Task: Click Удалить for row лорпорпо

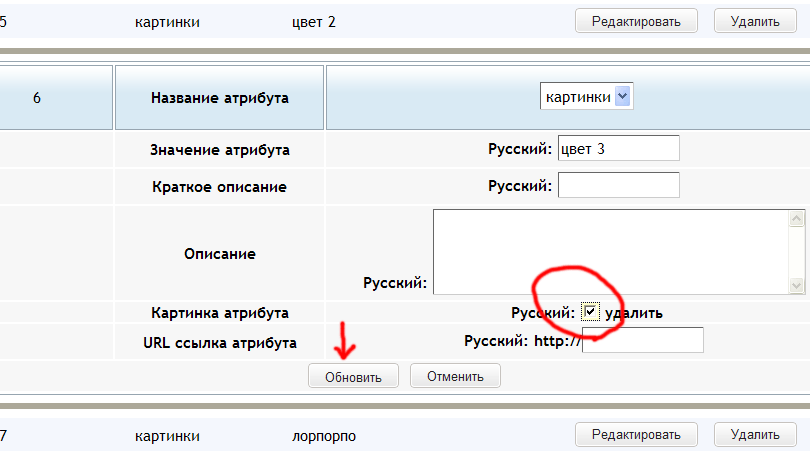Action: 755,434
